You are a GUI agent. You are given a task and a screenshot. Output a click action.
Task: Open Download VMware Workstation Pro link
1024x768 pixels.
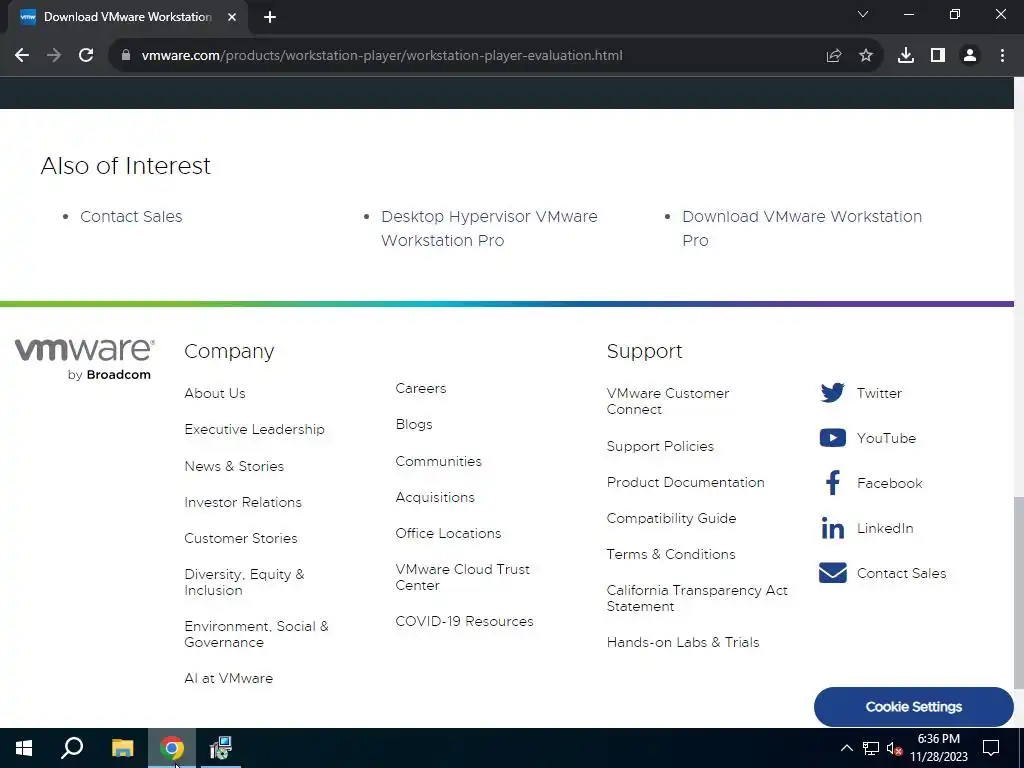tap(802, 229)
